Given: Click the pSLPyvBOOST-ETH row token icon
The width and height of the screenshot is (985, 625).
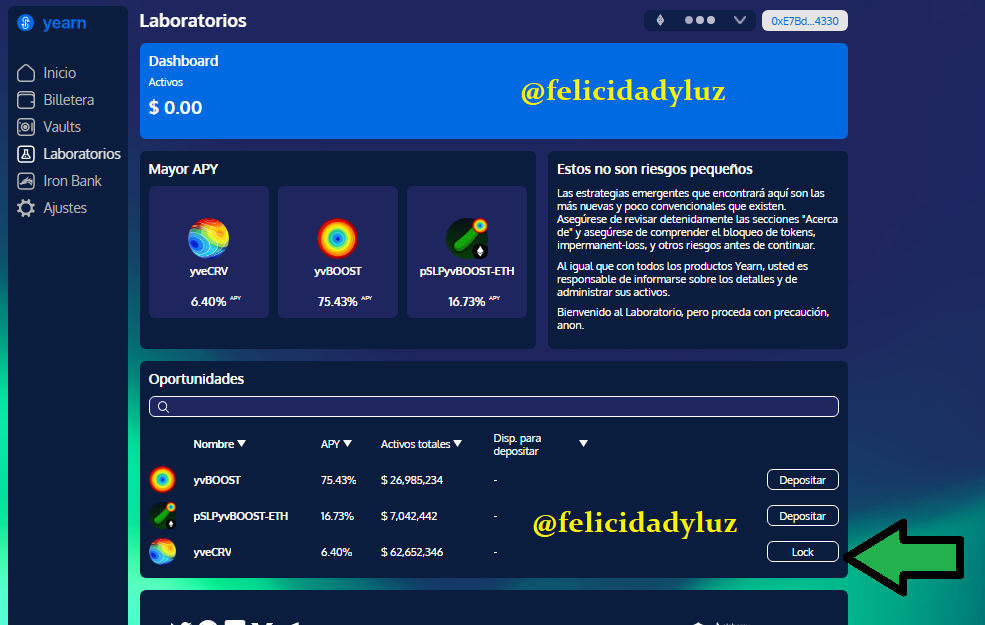Looking at the screenshot, I should 163,516.
